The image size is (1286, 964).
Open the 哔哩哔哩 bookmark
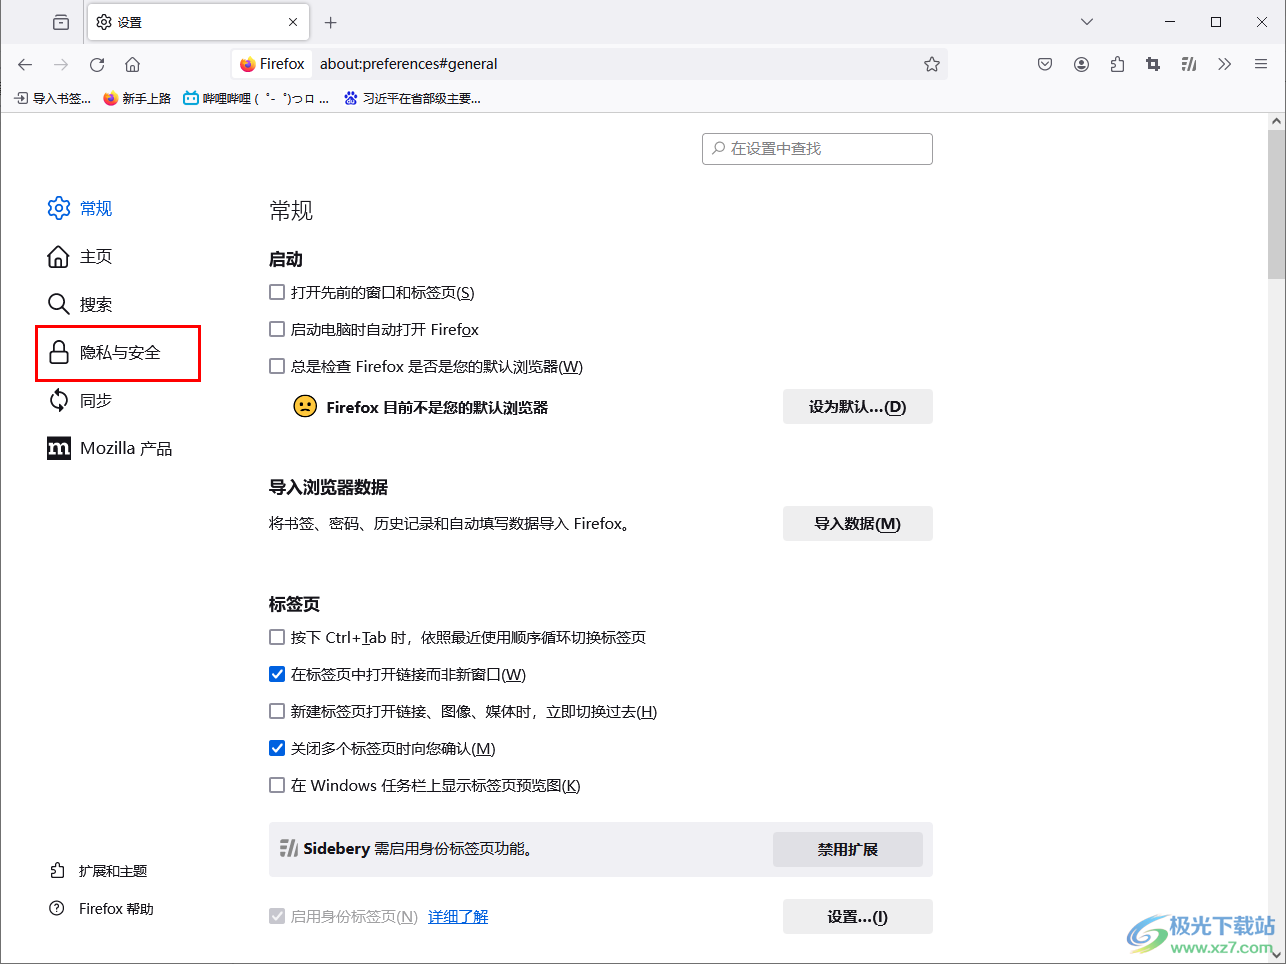point(256,98)
